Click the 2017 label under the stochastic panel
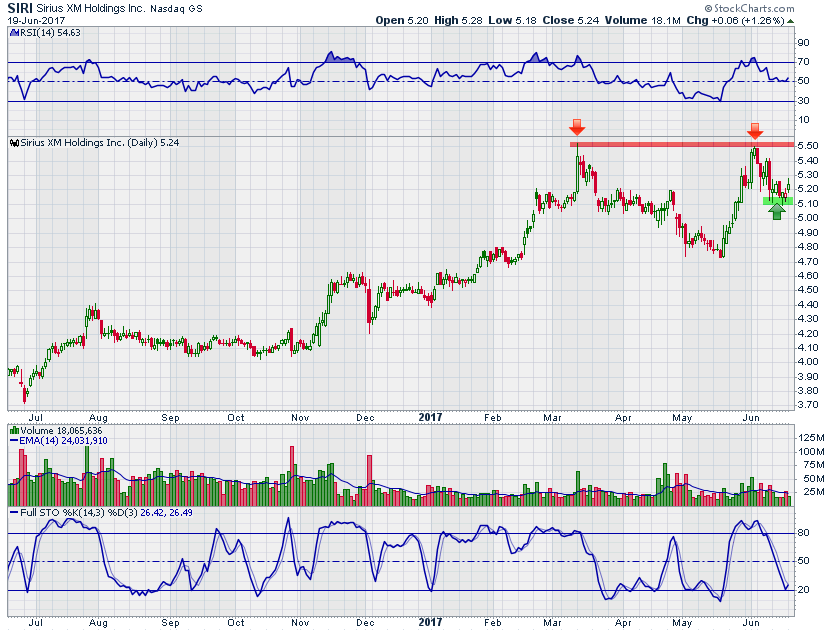This screenshot has height=636, width=831. [x=430, y=623]
